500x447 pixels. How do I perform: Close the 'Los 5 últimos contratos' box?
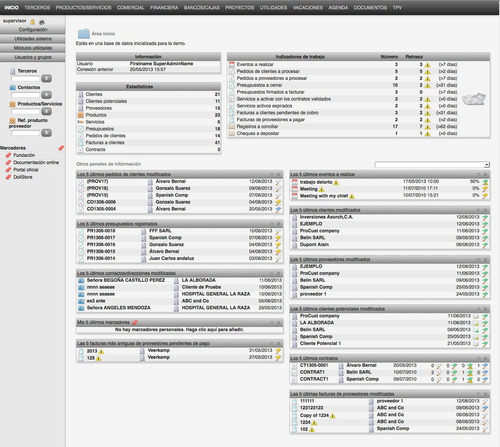(485, 358)
